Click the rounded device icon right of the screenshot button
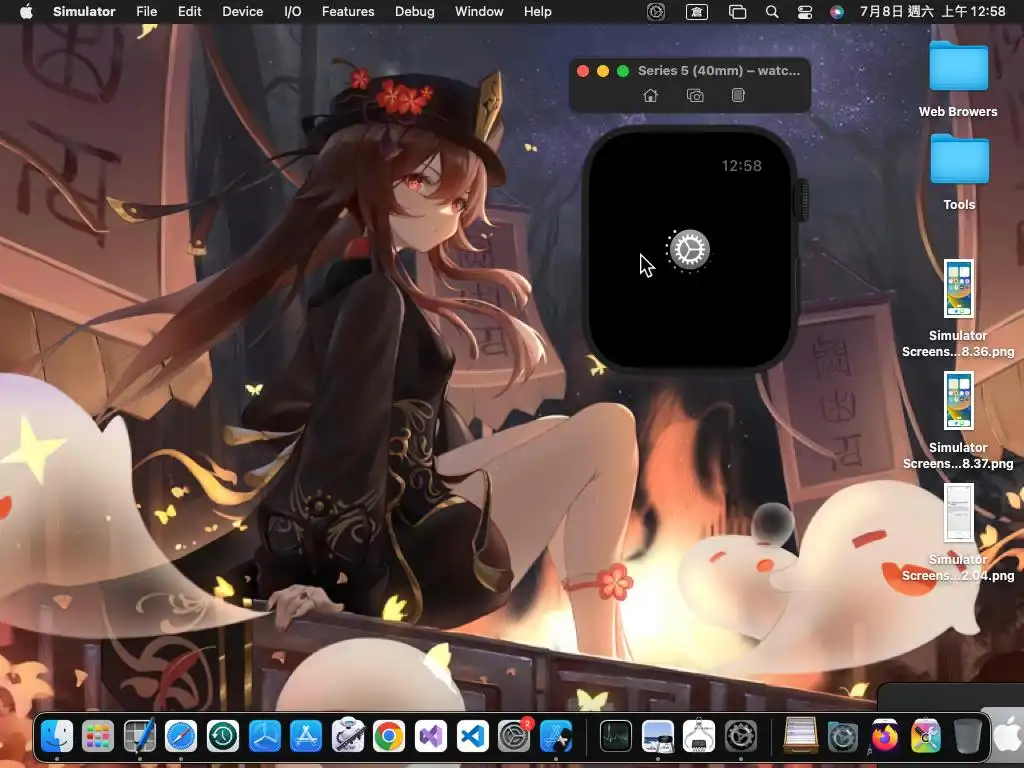The height and width of the screenshot is (768, 1024). pyautogui.click(x=738, y=95)
